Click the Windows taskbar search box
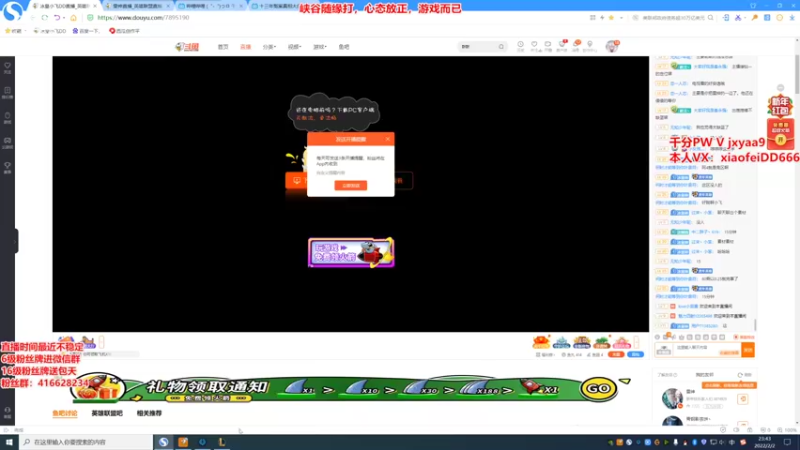Viewport: 800px width, 450px height. pyautogui.click(x=86, y=442)
